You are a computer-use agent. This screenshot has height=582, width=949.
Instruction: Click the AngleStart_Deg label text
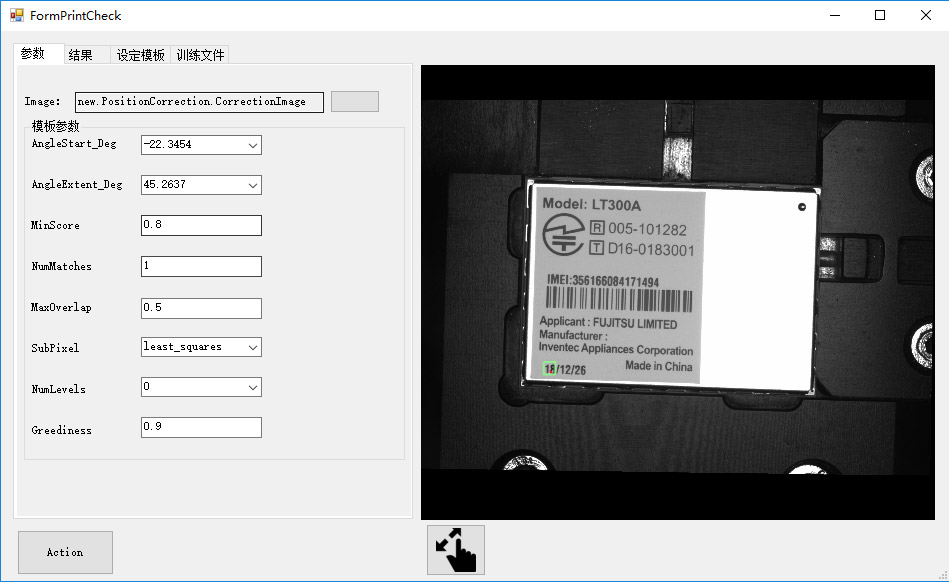click(x=74, y=144)
